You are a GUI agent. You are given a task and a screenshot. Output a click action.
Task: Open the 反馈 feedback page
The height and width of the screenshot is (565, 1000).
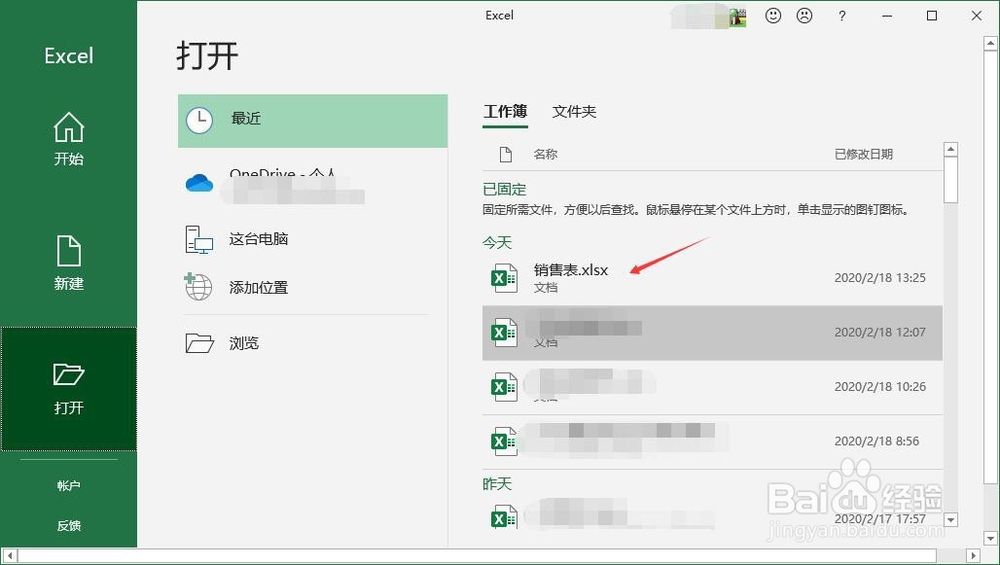point(68,525)
